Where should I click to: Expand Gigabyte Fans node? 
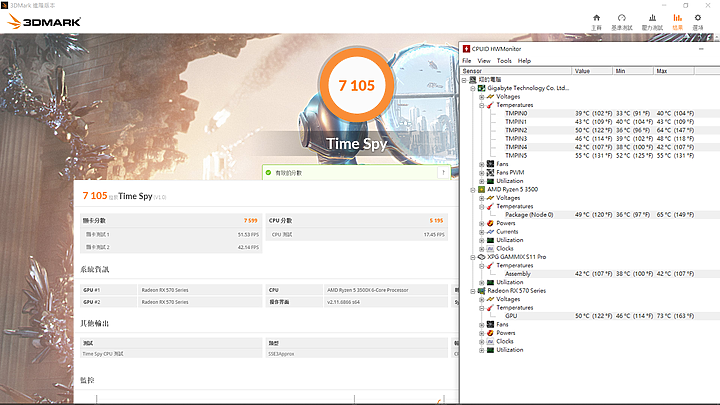pos(482,164)
